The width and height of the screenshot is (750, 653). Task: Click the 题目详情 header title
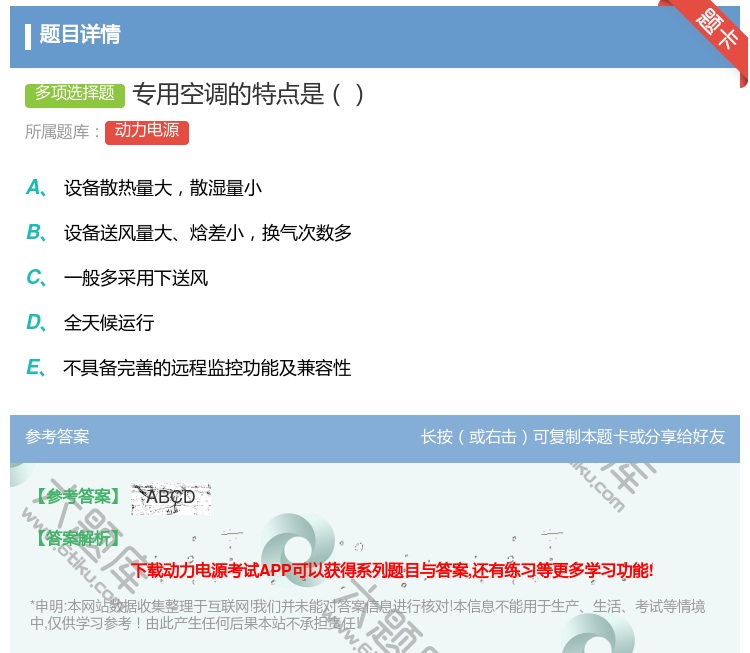pyautogui.click(x=80, y=34)
